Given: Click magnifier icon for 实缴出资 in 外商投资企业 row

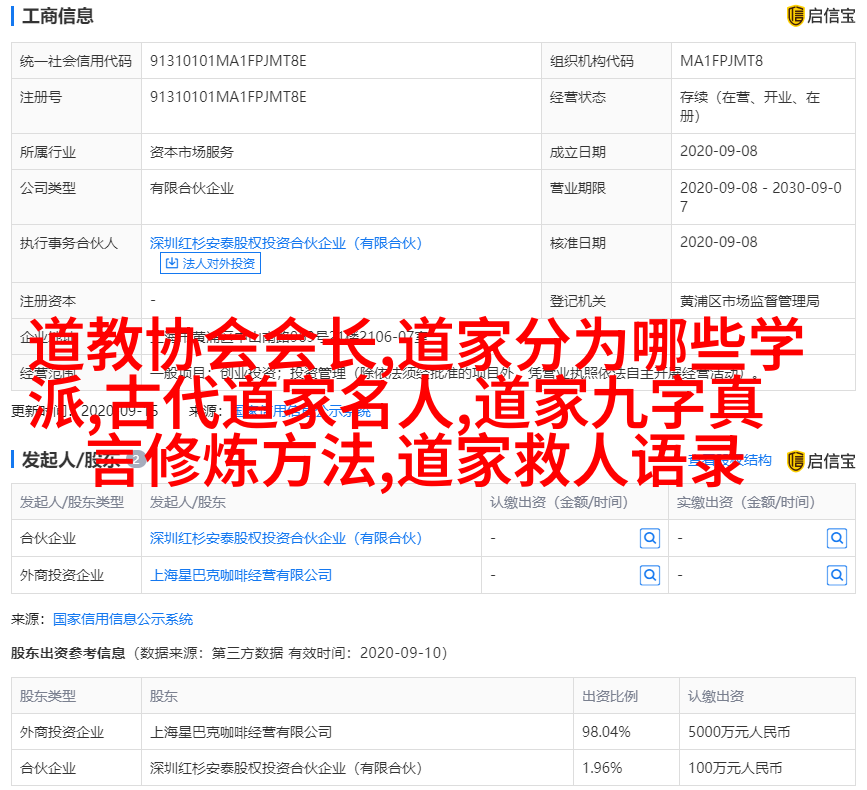Looking at the screenshot, I should pyautogui.click(x=837, y=576).
